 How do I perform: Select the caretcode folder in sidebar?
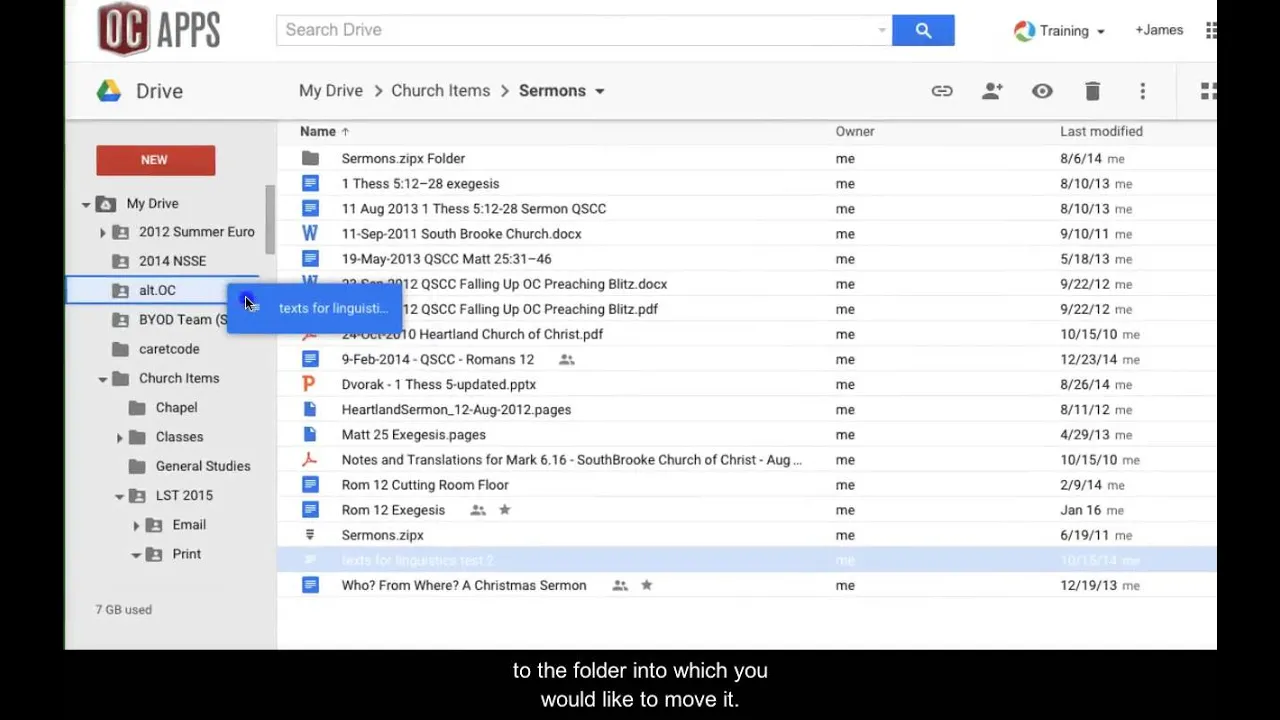point(169,349)
